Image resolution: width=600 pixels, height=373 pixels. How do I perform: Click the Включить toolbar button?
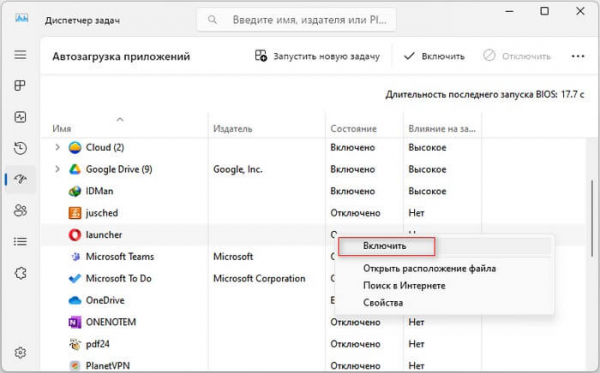[x=434, y=56]
